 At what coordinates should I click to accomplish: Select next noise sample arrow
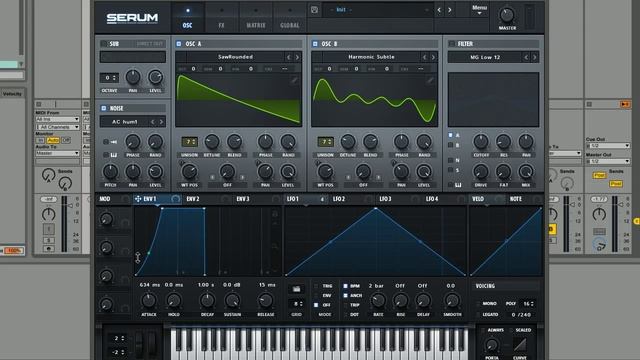[161, 122]
